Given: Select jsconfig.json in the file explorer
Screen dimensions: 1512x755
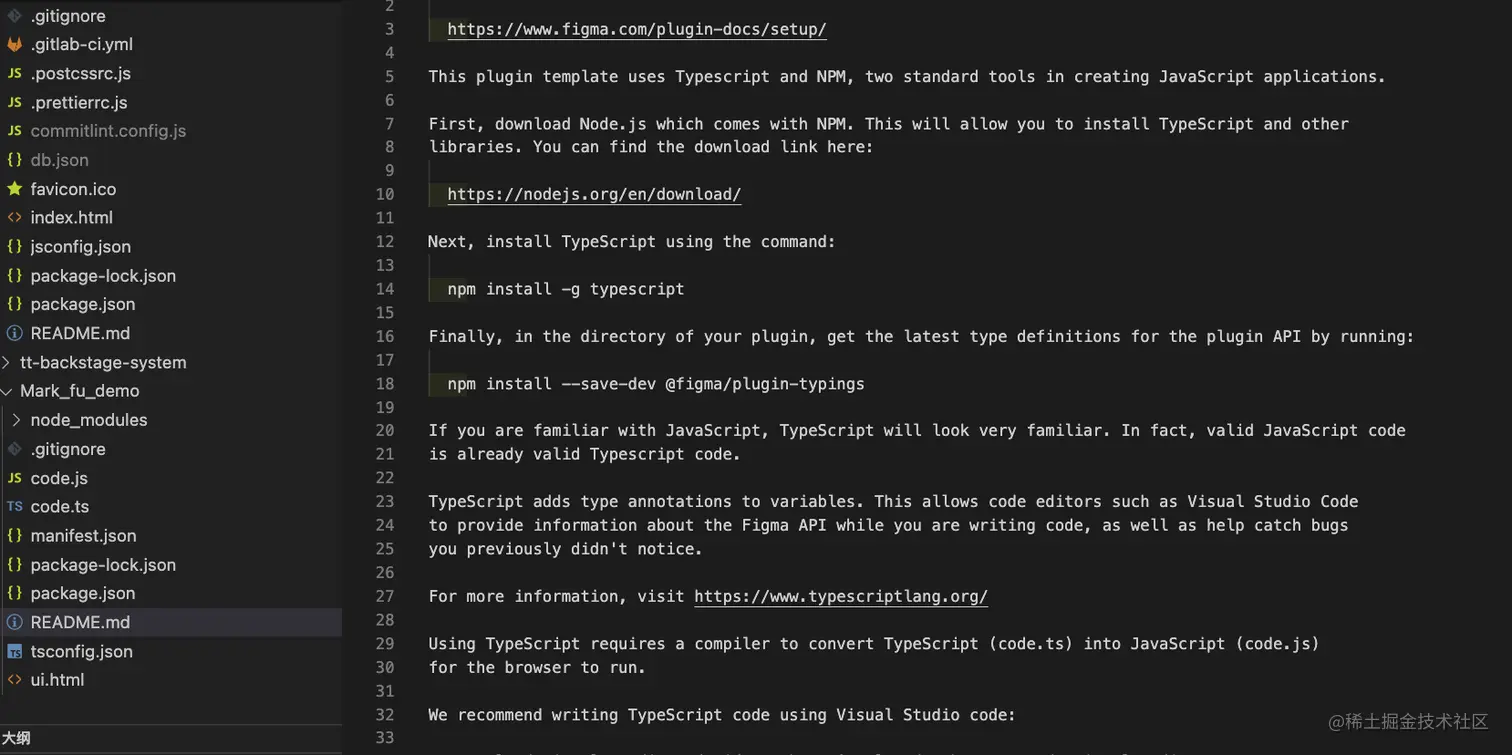Looking at the screenshot, I should [80, 247].
